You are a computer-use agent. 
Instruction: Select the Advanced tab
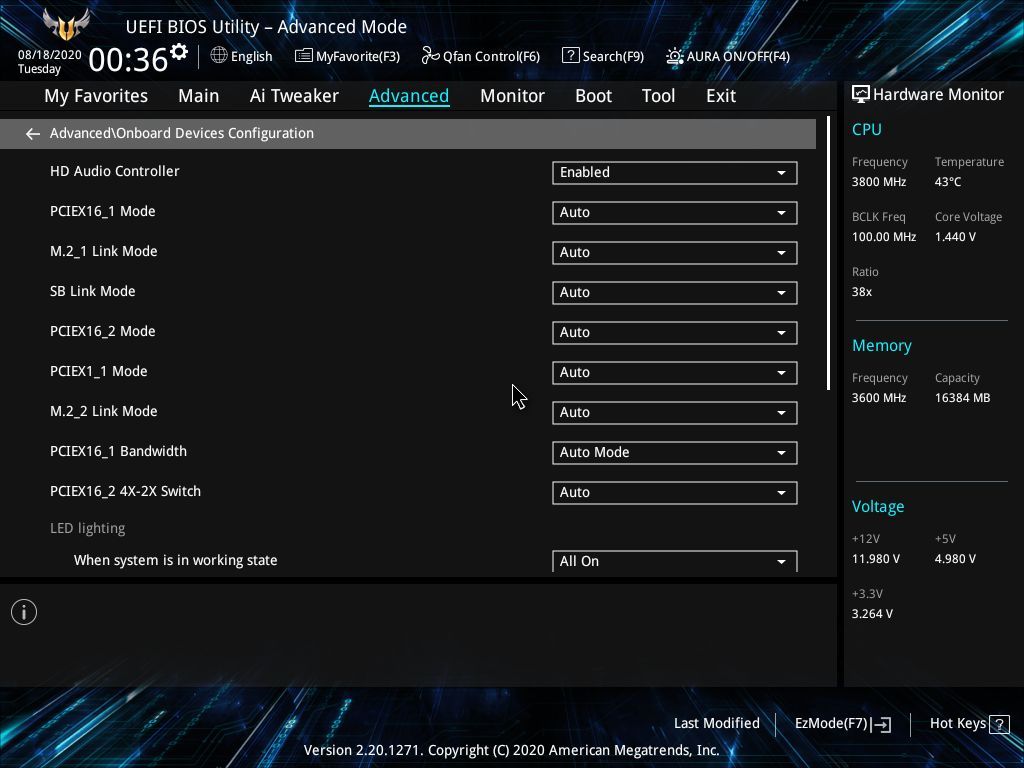click(x=409, y=96)
